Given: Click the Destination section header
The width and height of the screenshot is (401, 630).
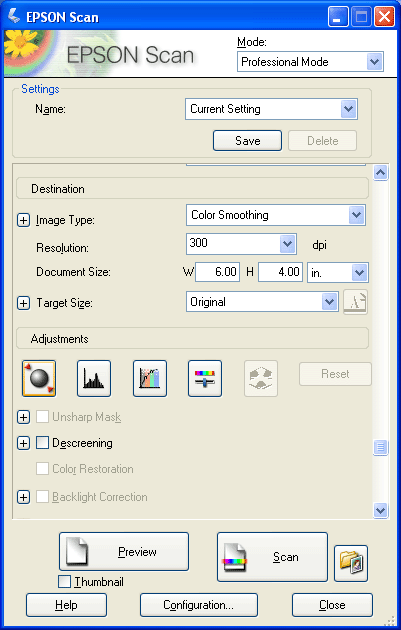Looking at the screenshot, I should 192,188.
